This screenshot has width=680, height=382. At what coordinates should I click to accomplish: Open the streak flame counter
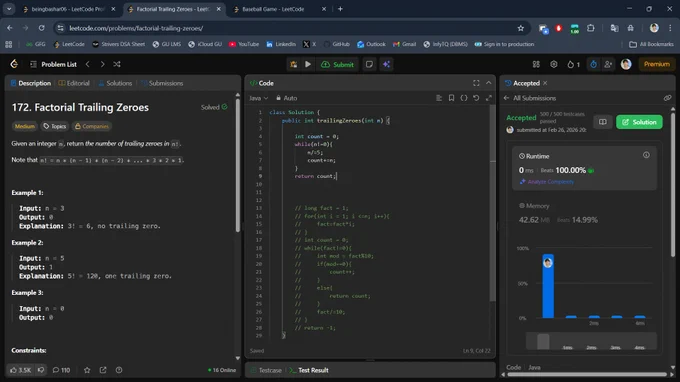pos(574,64)
